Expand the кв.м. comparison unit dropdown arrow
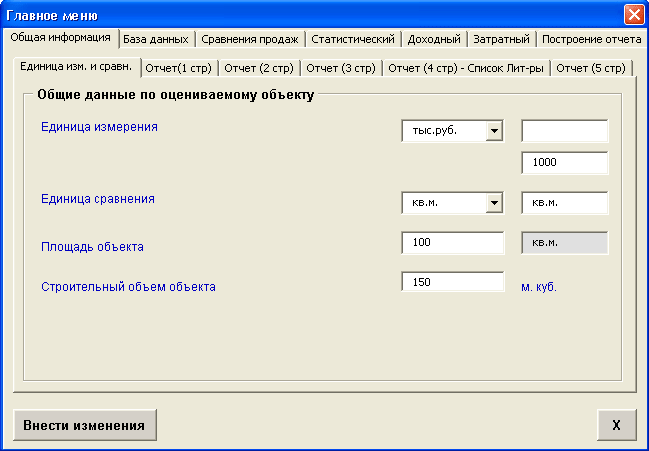649x451 pixels. (x=493, y=203)
